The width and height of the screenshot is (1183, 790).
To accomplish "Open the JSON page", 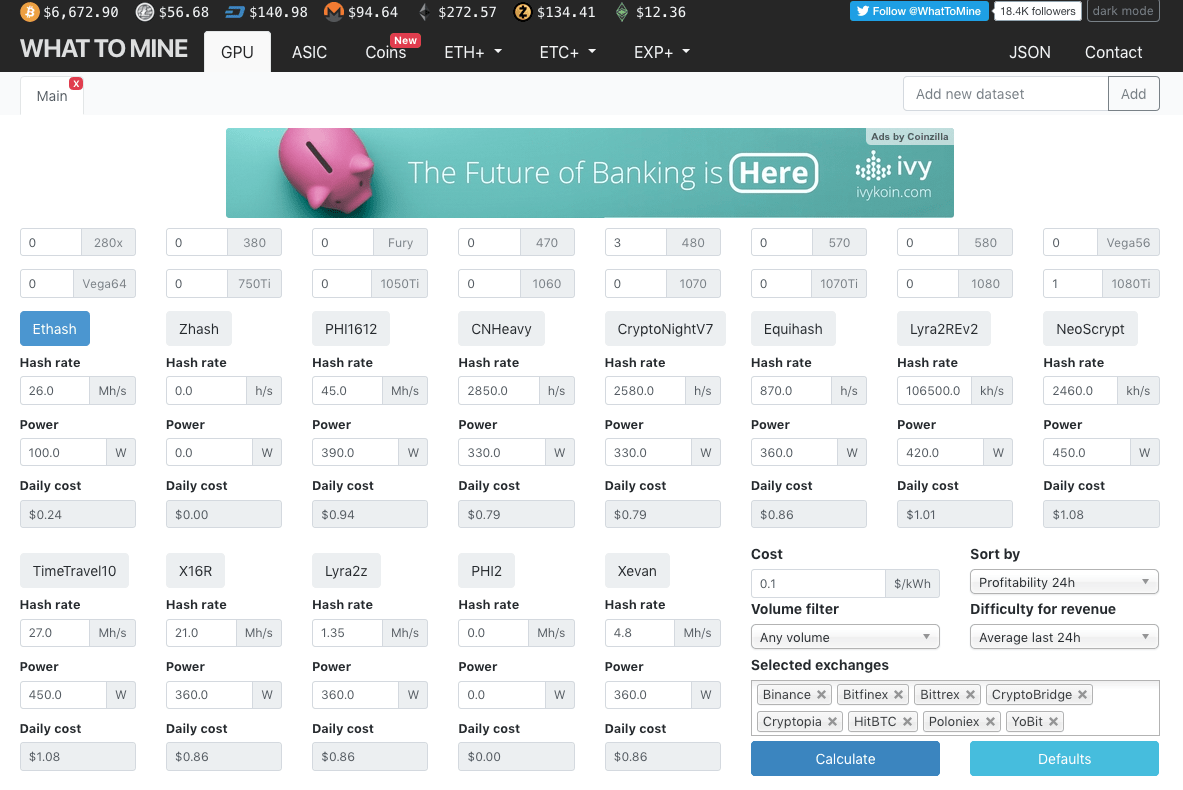I will (1030, 52).
